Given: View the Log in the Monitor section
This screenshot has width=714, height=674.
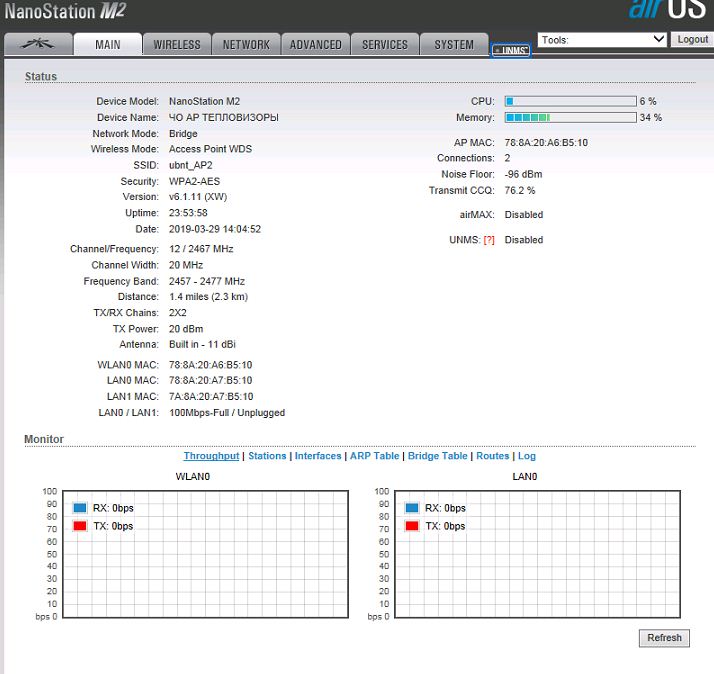Looking at the screenshot, I should [527, 456].
